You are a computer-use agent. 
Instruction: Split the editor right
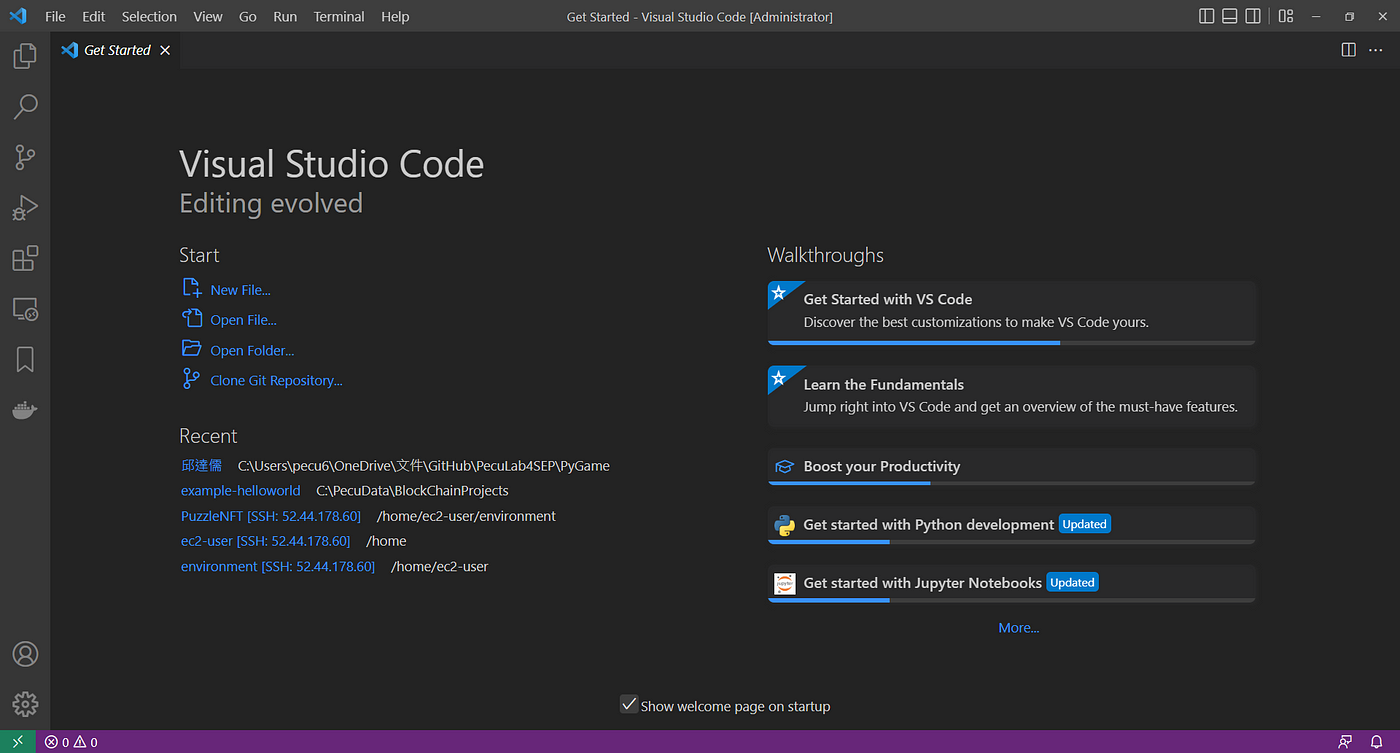pos(1348,50)
